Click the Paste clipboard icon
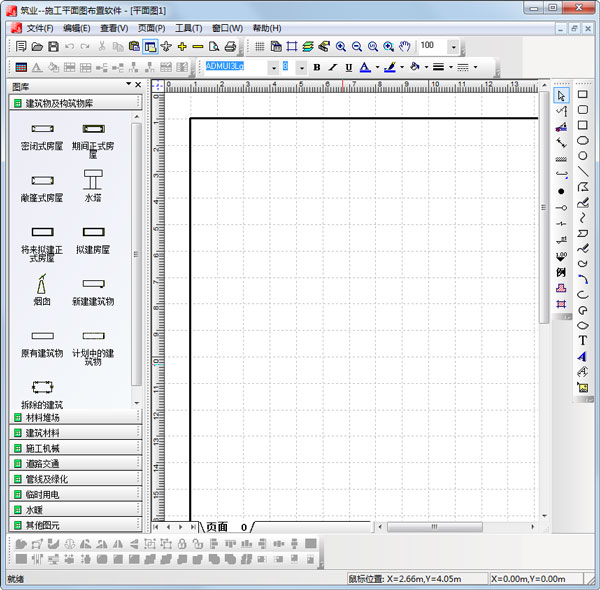The image size is (600, 590). coord(134,47)
